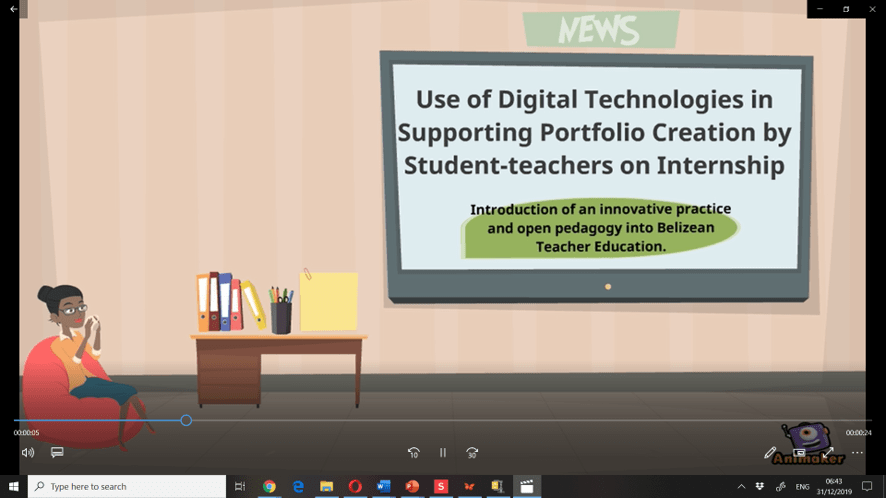Click the Type here to search box
Viewport: 886px width, 498px height.
127,487
